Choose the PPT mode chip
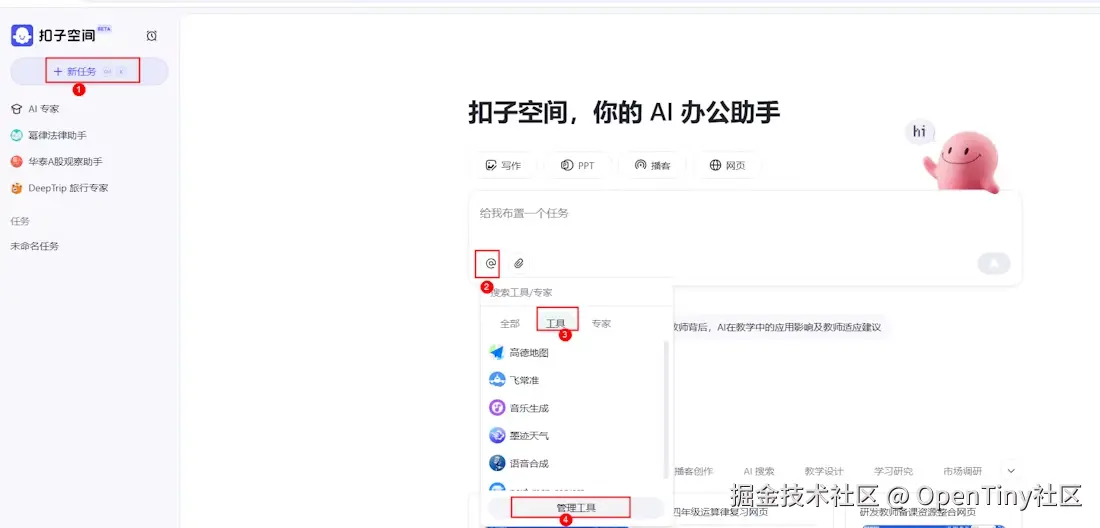Viewport: 1100px width, 528px height. [577, 165]
